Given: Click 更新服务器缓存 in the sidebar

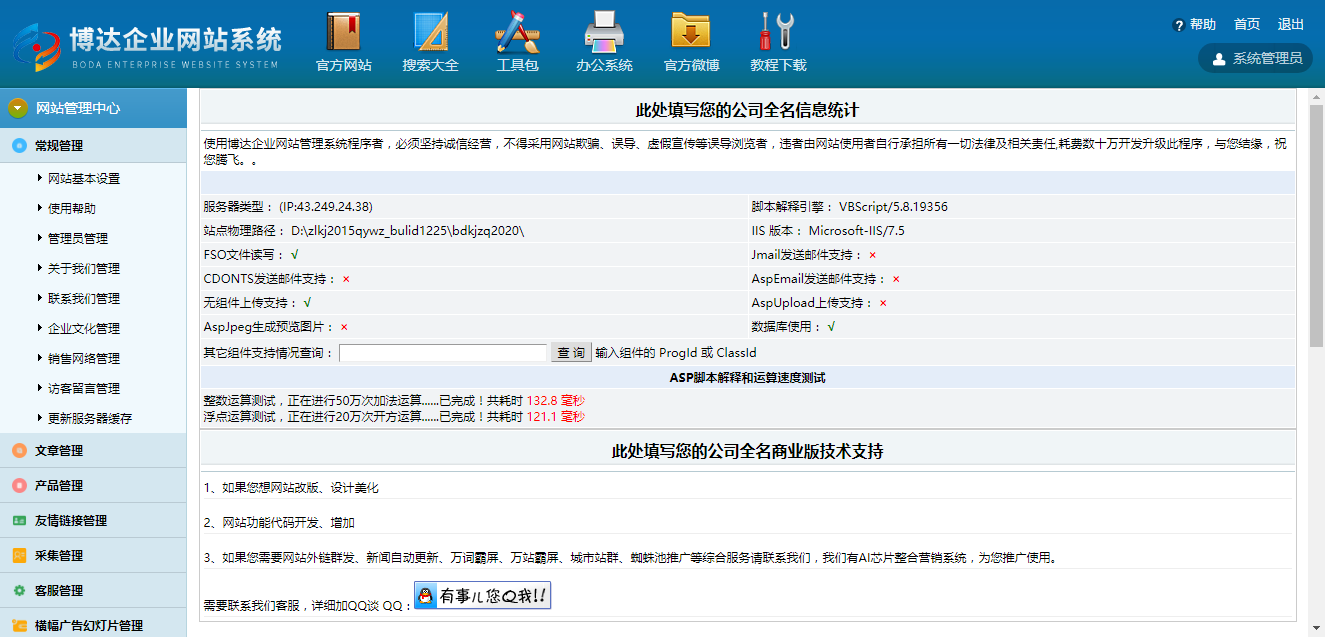Looking at the screenshot, I should tap(90, 419).
